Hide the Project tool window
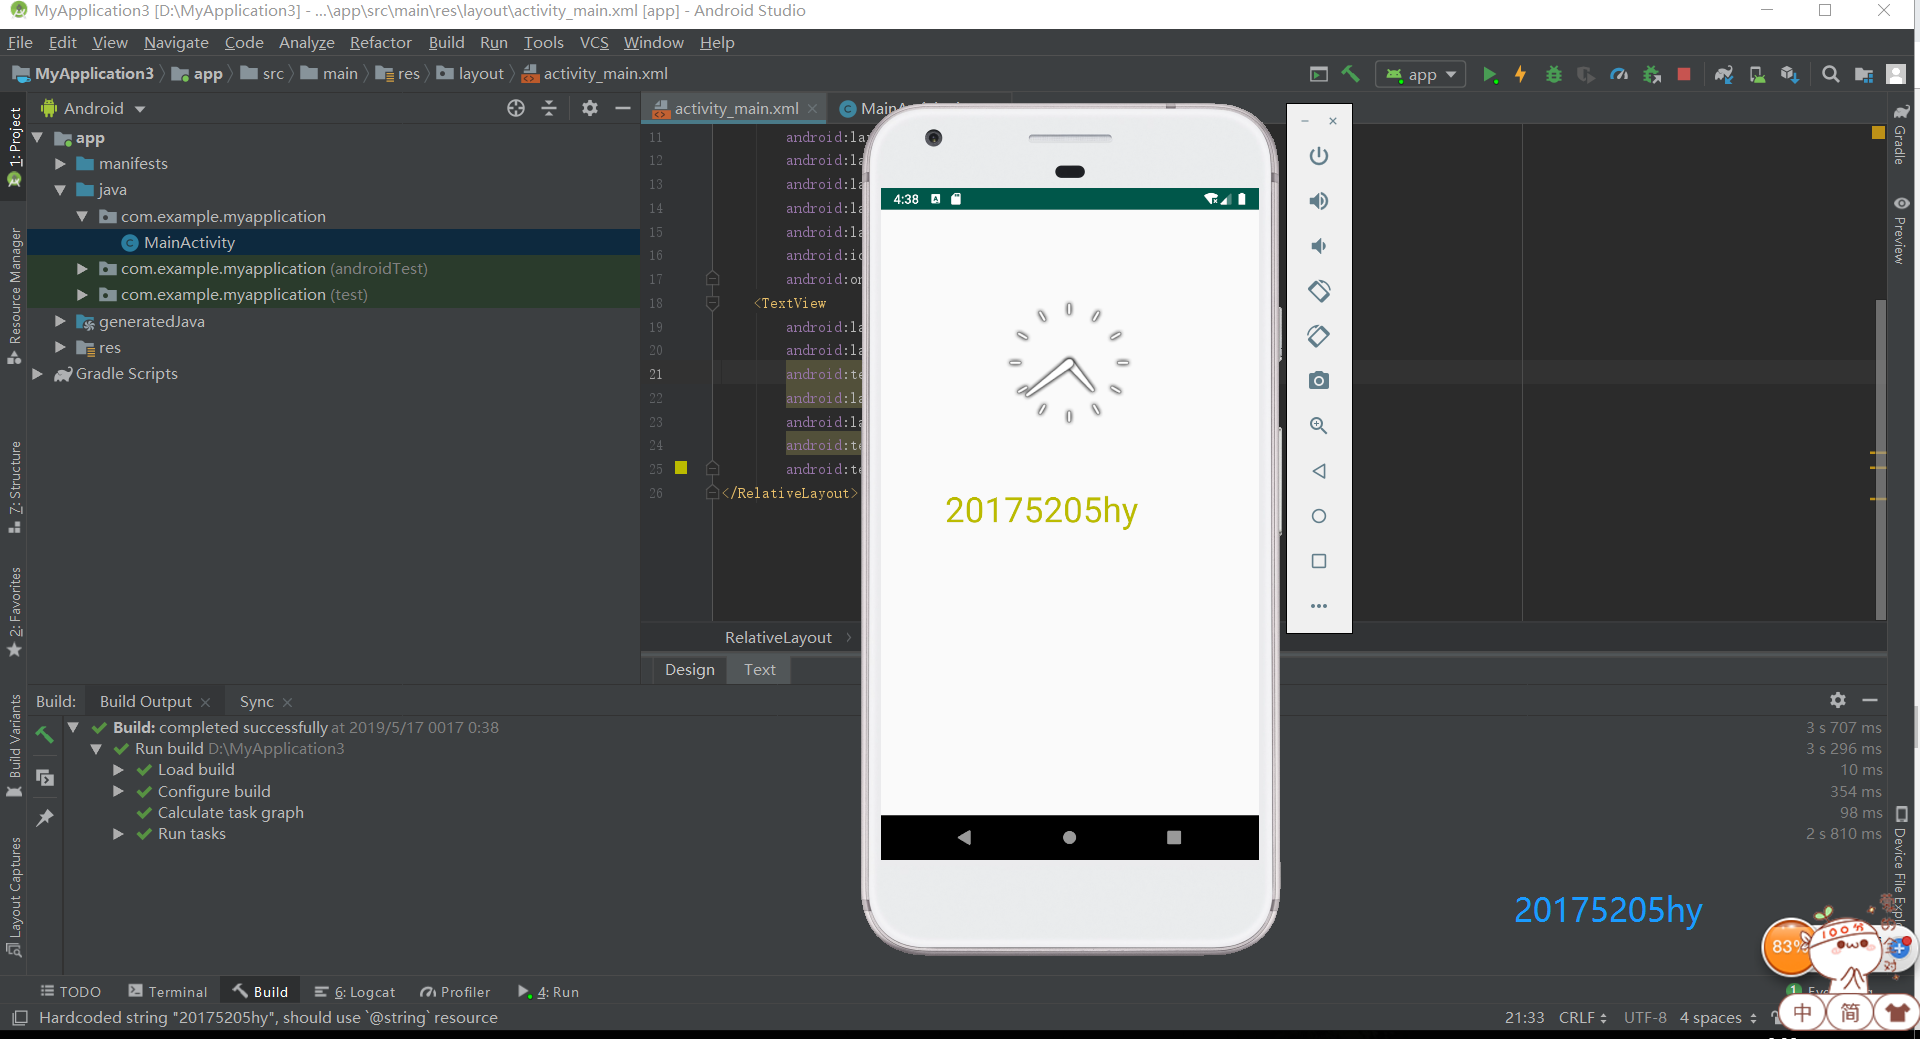This screenshot has width=1920, height=1039. pyautogui.click(x=623, y=108)
